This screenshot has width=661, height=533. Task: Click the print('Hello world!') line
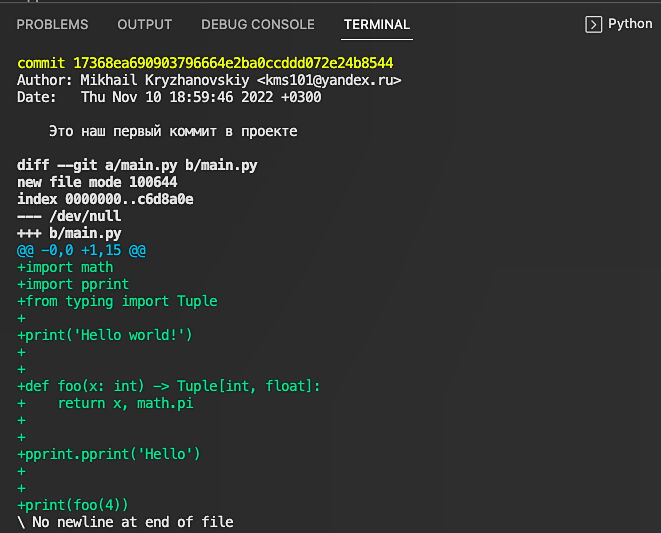[x=105, y=335]
